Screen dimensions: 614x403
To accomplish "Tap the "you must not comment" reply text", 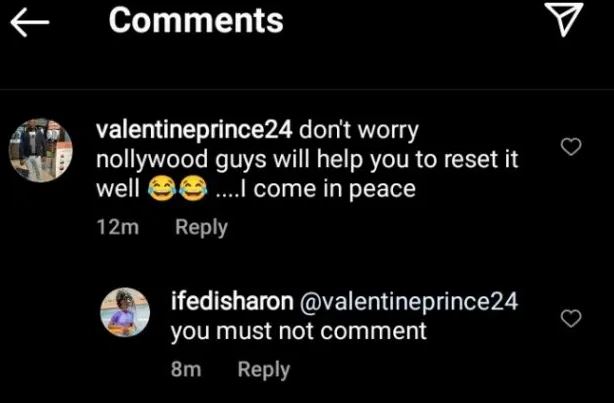I will click(298, 331).
